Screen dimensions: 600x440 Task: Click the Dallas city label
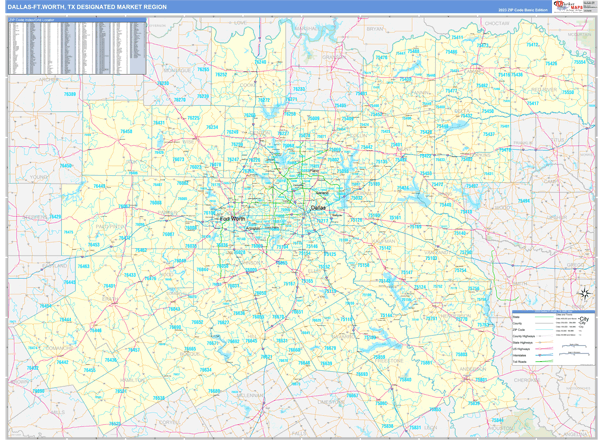318,208
